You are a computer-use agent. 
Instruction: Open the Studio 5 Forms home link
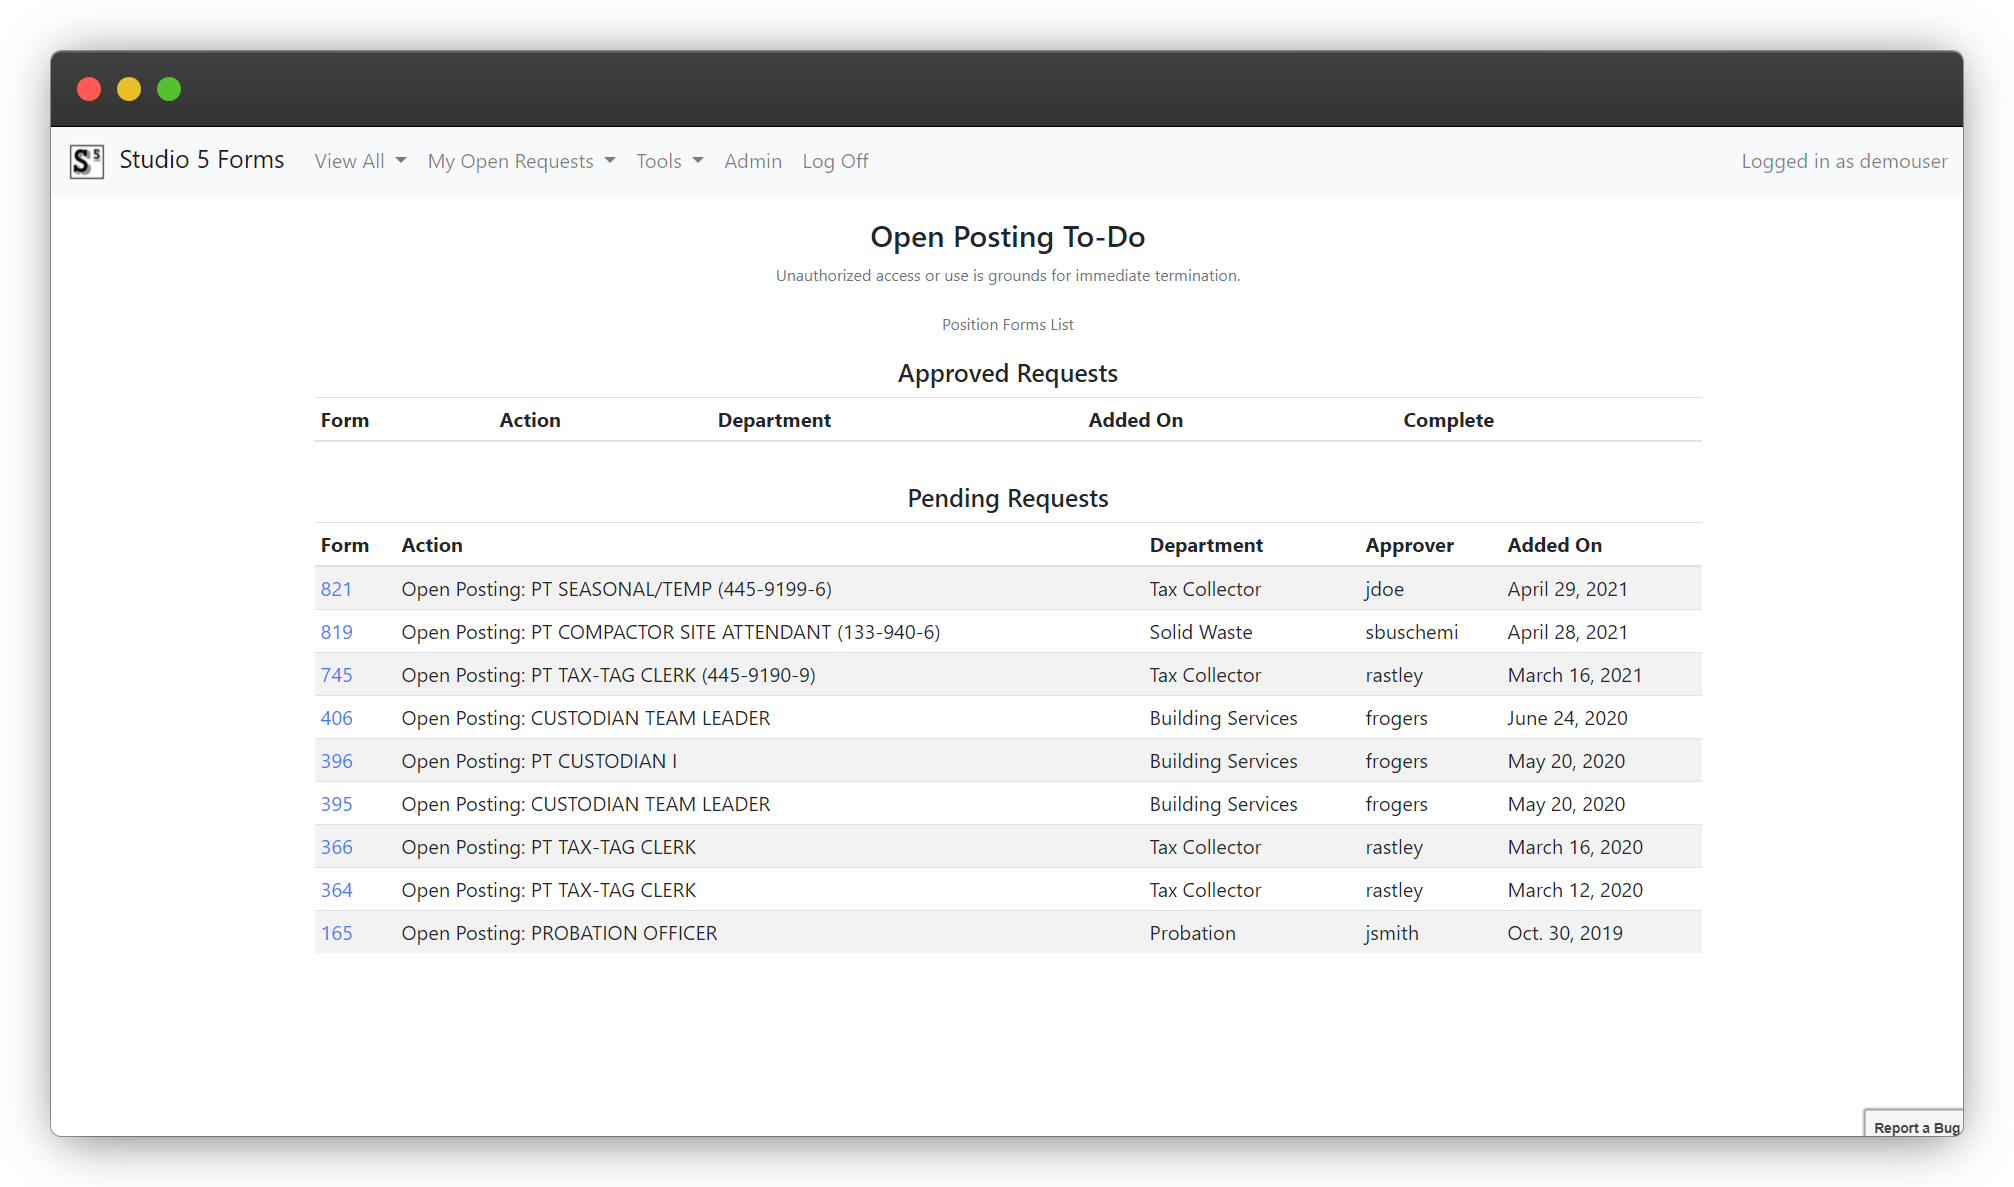coord(201,160)
